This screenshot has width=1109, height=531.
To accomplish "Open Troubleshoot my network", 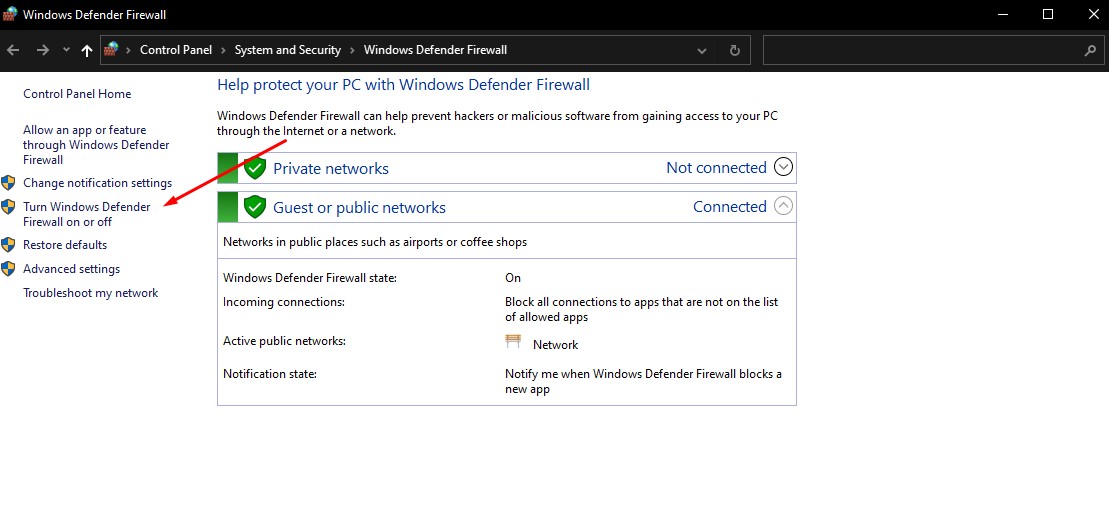I will pos(91,293).
